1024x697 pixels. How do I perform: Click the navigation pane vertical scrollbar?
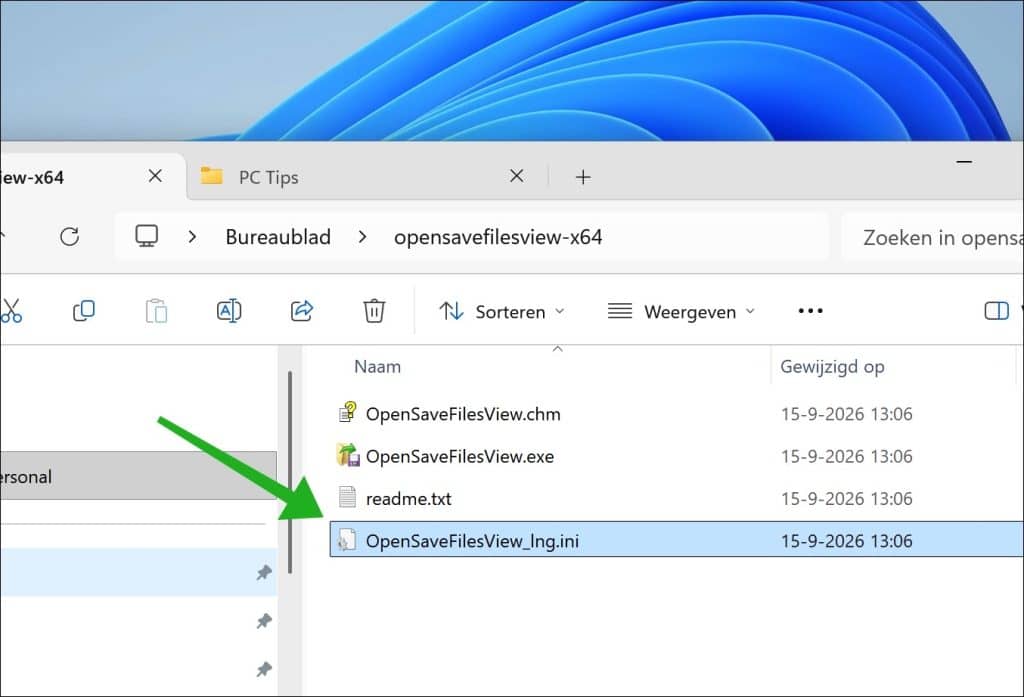(289, 472)
